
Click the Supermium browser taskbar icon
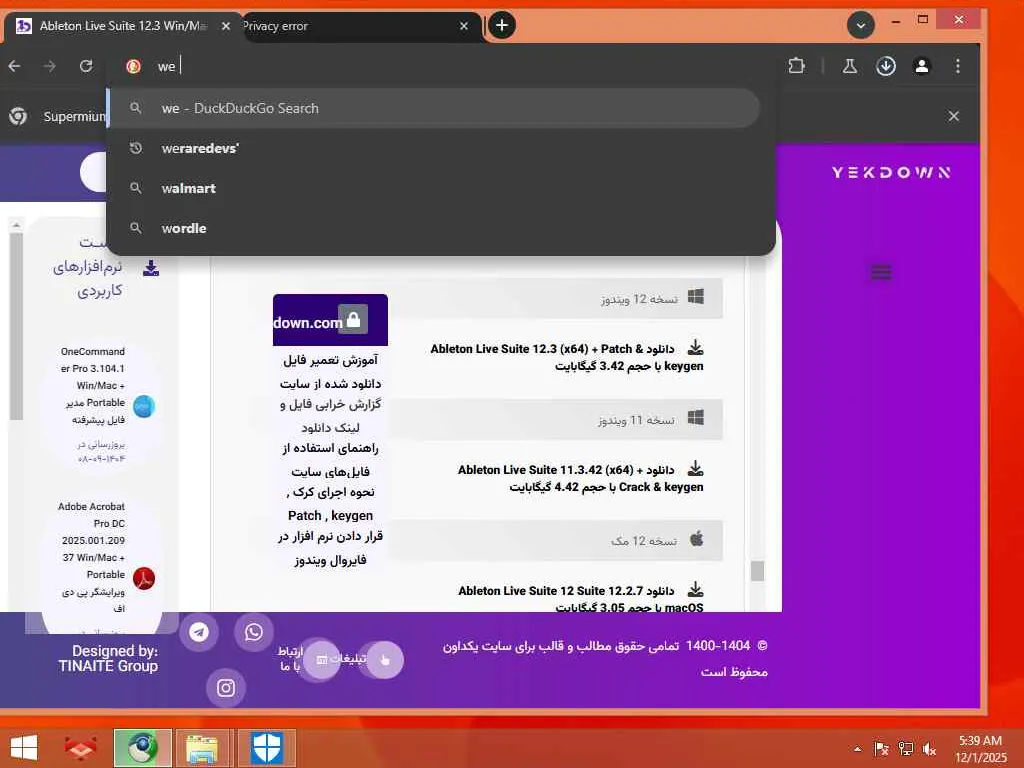[x=142, y=748]
